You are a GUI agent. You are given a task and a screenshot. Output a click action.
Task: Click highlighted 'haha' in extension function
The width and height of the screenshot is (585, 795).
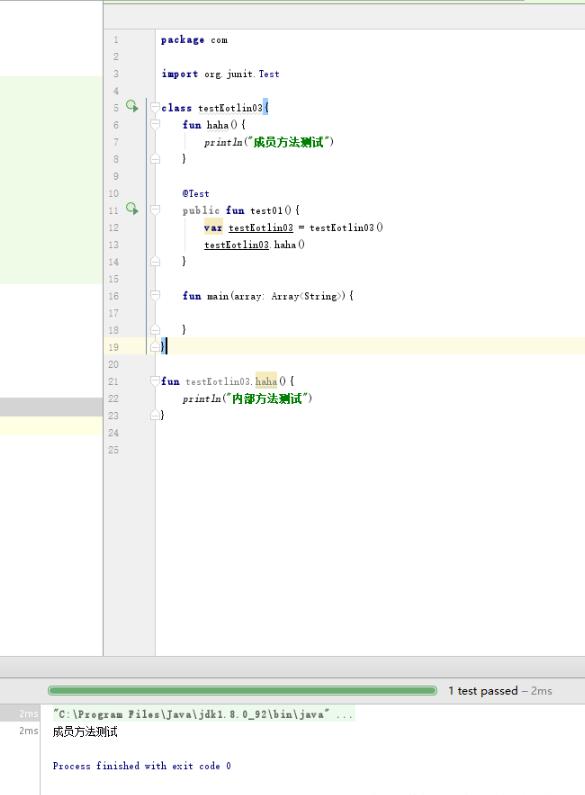click(266, 381)
